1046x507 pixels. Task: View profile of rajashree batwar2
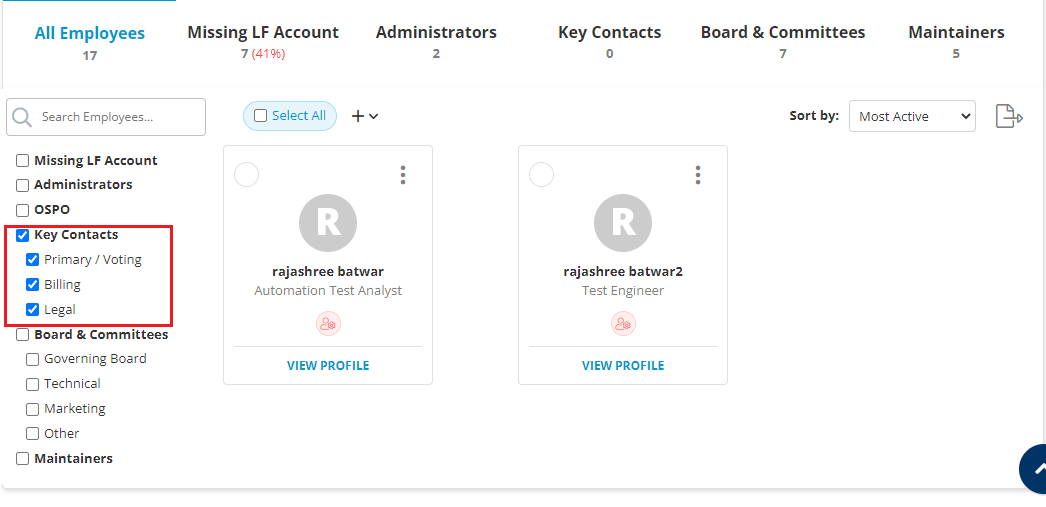point(623,366)
